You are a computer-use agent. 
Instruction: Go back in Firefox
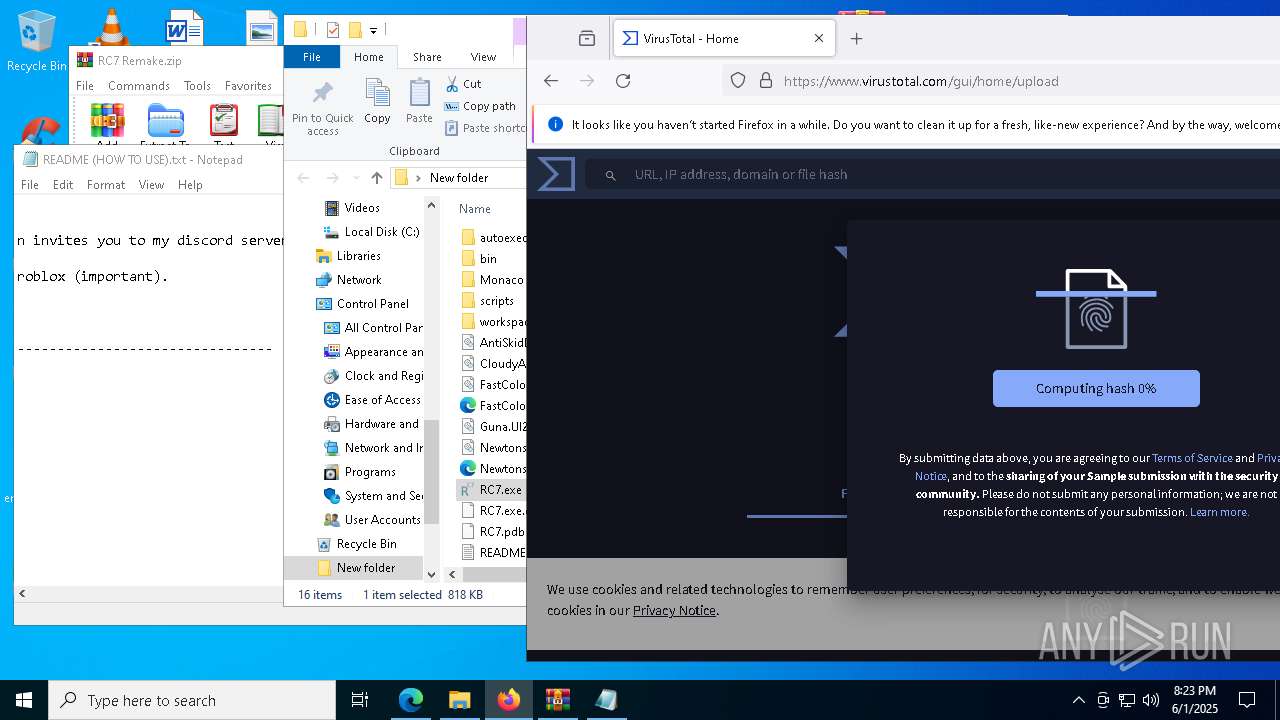pos(551,81)
